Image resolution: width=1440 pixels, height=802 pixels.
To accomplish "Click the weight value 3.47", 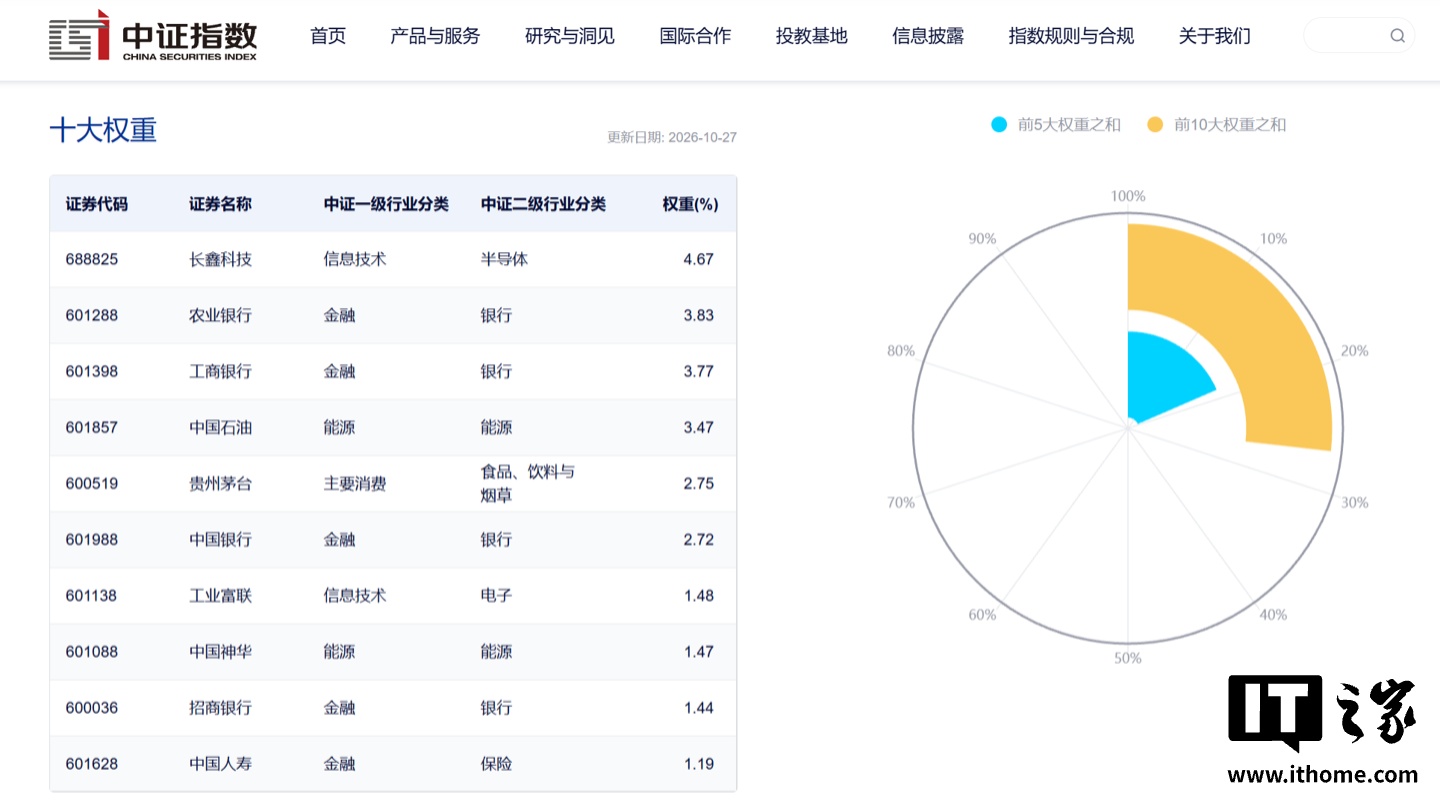I will pyautogui.click(x=699, y=427).
